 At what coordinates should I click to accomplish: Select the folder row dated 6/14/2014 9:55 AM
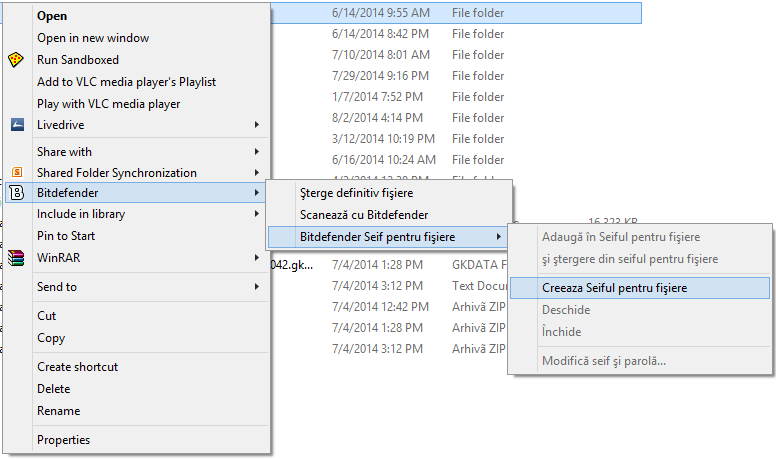tap(456, 13)
